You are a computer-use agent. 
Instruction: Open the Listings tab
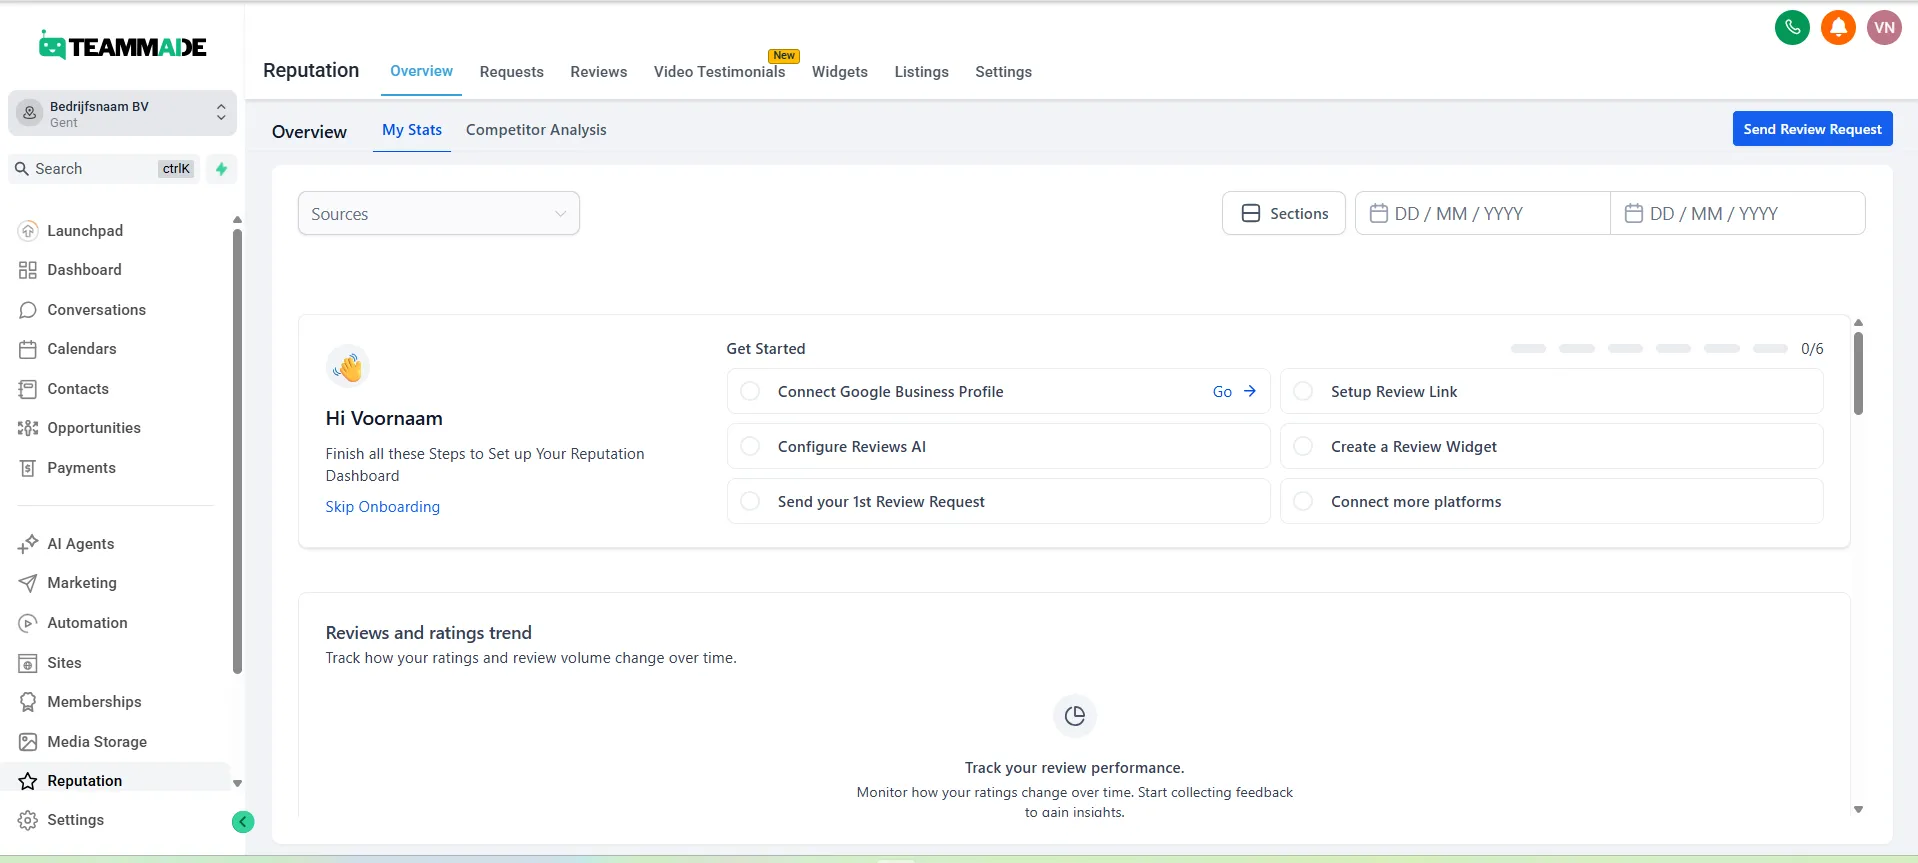pyautogui.click(x=921, y=72)
